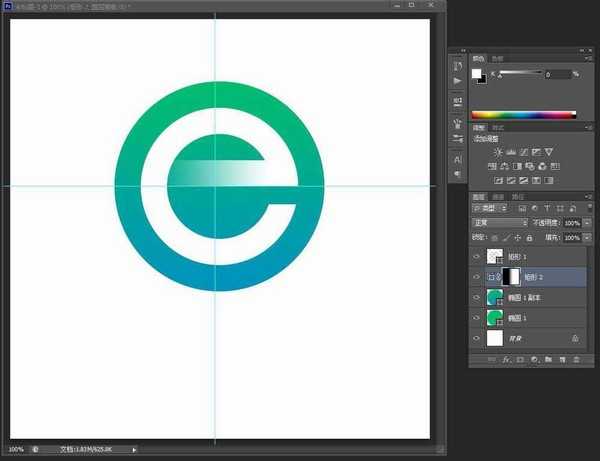Create a new group with folder icon
Screen dimensions: 600x461
tap(547, 357)
